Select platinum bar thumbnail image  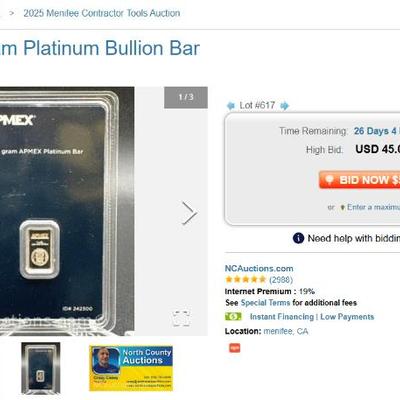[41, 368]
